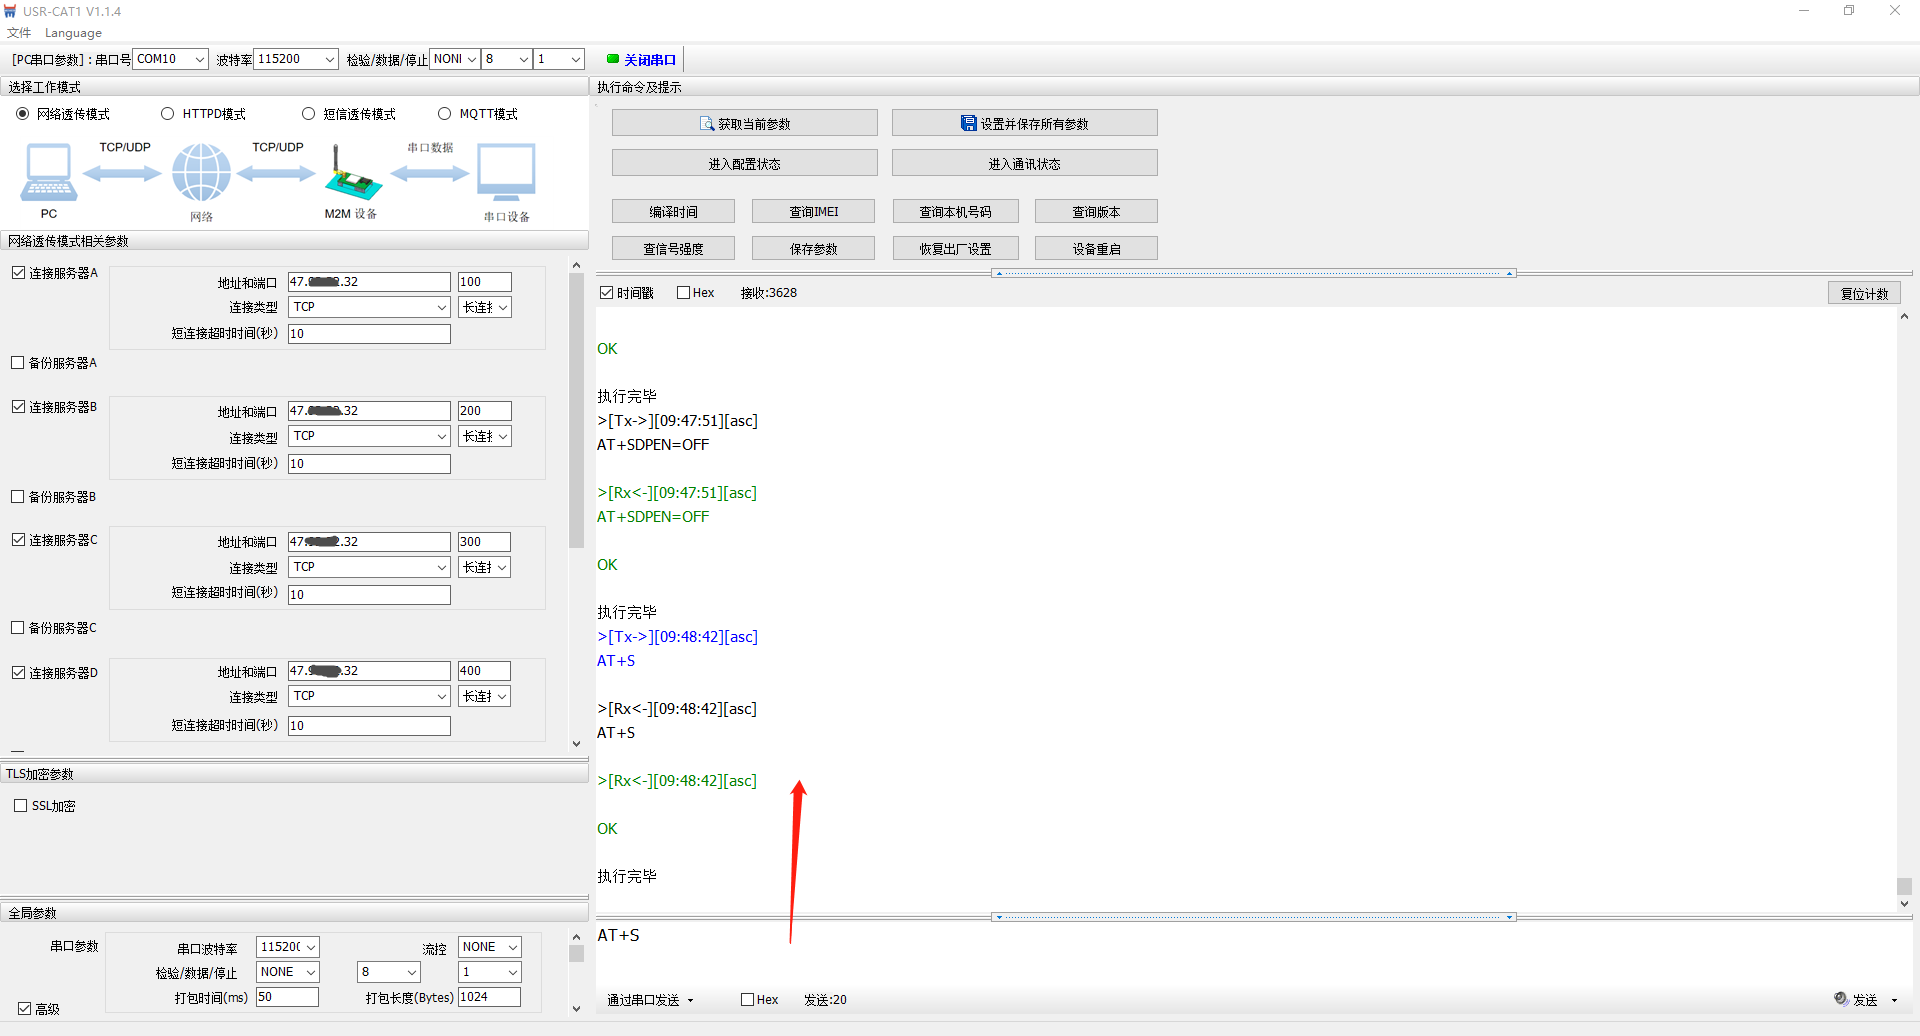
Task: Click the server list vertical scrollbar
Action: pyautogui.click(x=576, y=410)
